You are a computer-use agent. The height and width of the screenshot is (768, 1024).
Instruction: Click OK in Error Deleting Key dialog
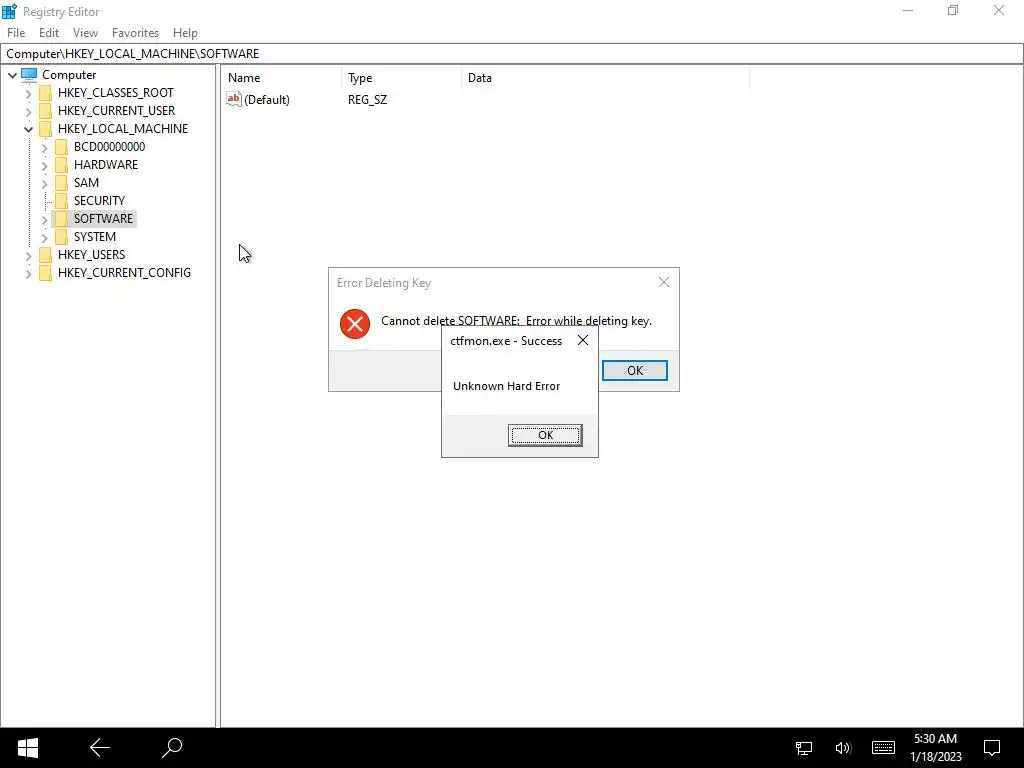[x=635, y=370]
